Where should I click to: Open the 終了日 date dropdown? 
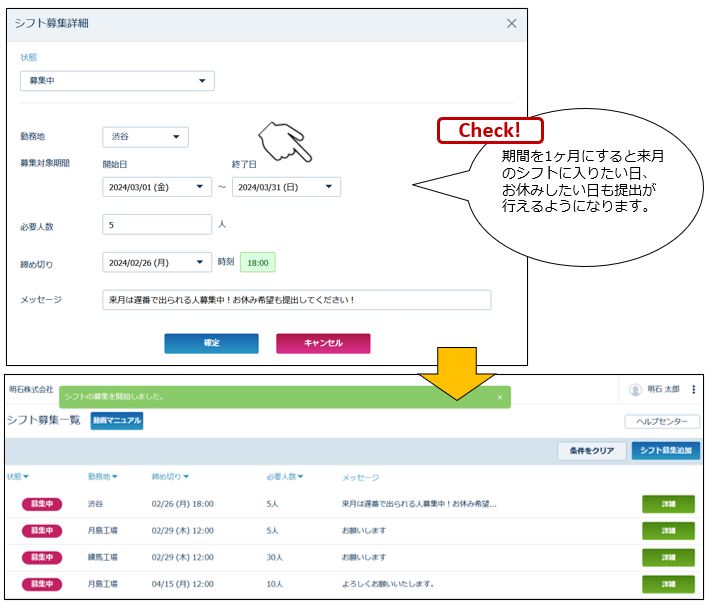point(286,187)
